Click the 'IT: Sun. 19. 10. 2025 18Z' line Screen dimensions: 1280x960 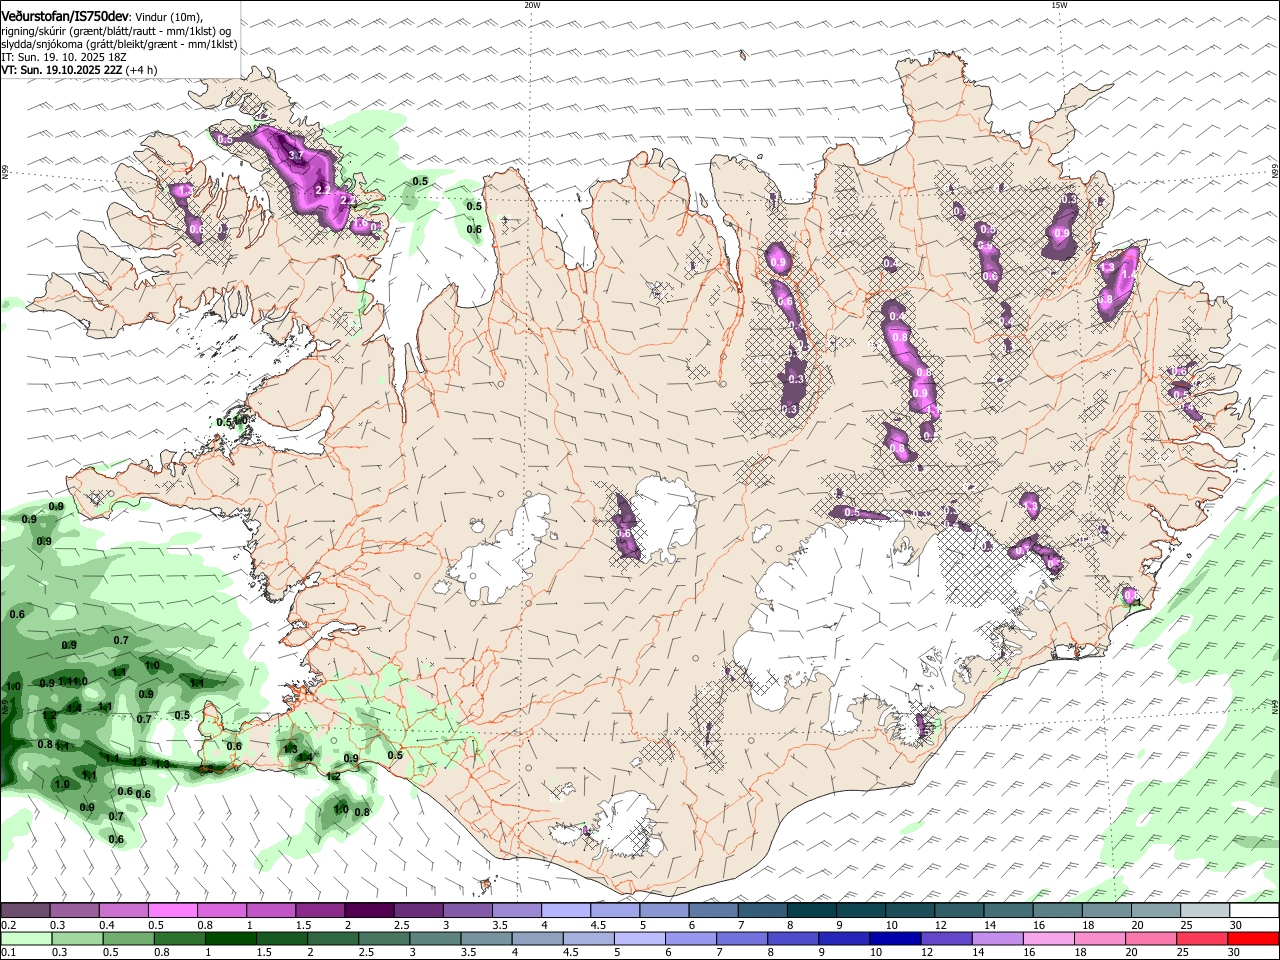66,58
